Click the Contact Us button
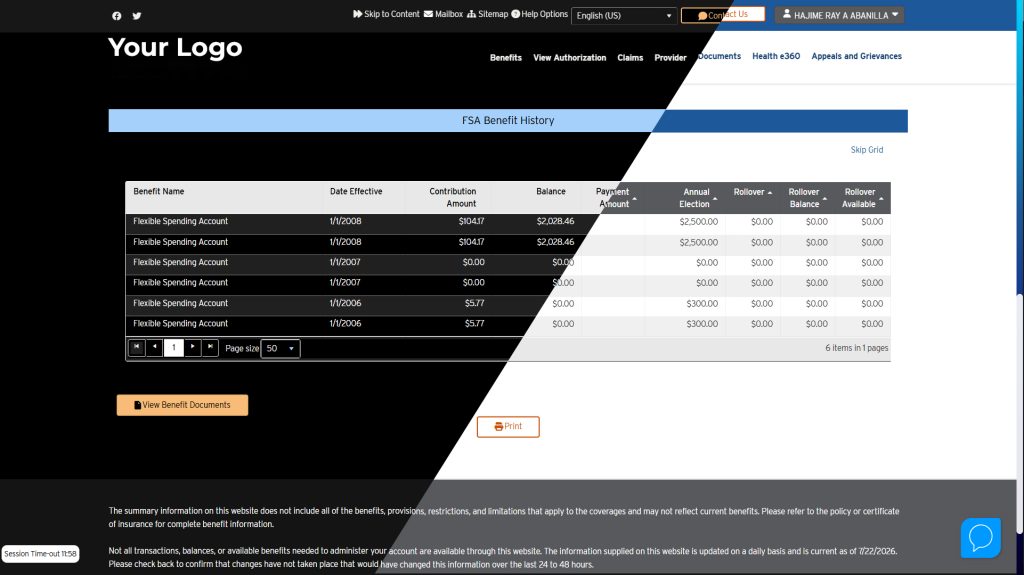The height and width of the screenshot is (575, 1024). [723, 14]
